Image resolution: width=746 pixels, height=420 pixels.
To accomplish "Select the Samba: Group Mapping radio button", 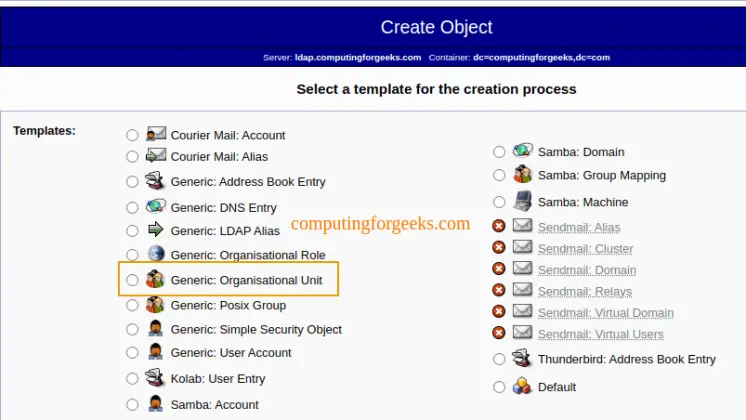I will pos(499,176).
